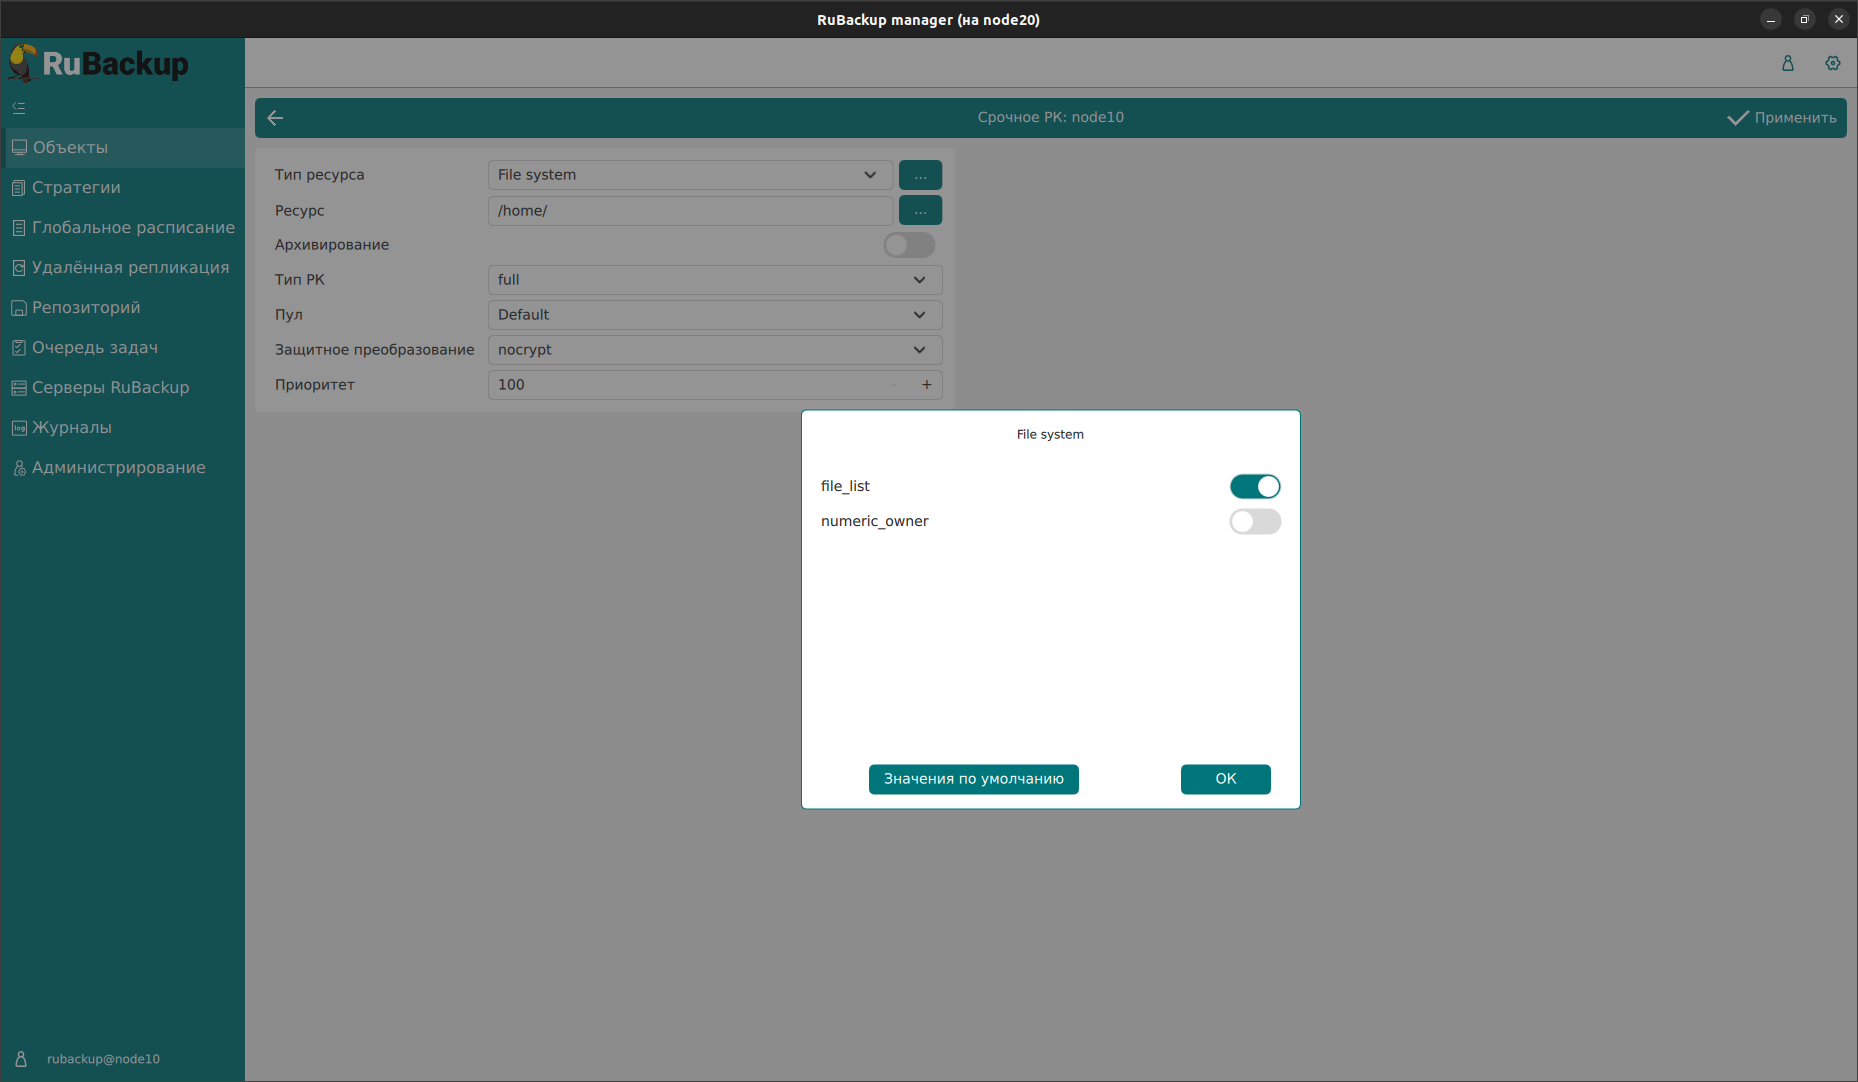Image resolution: width=1858 pixels, height=1082 pixels.
Task: Expand the Тип ресурса dropdown
Action: [689, 175]
